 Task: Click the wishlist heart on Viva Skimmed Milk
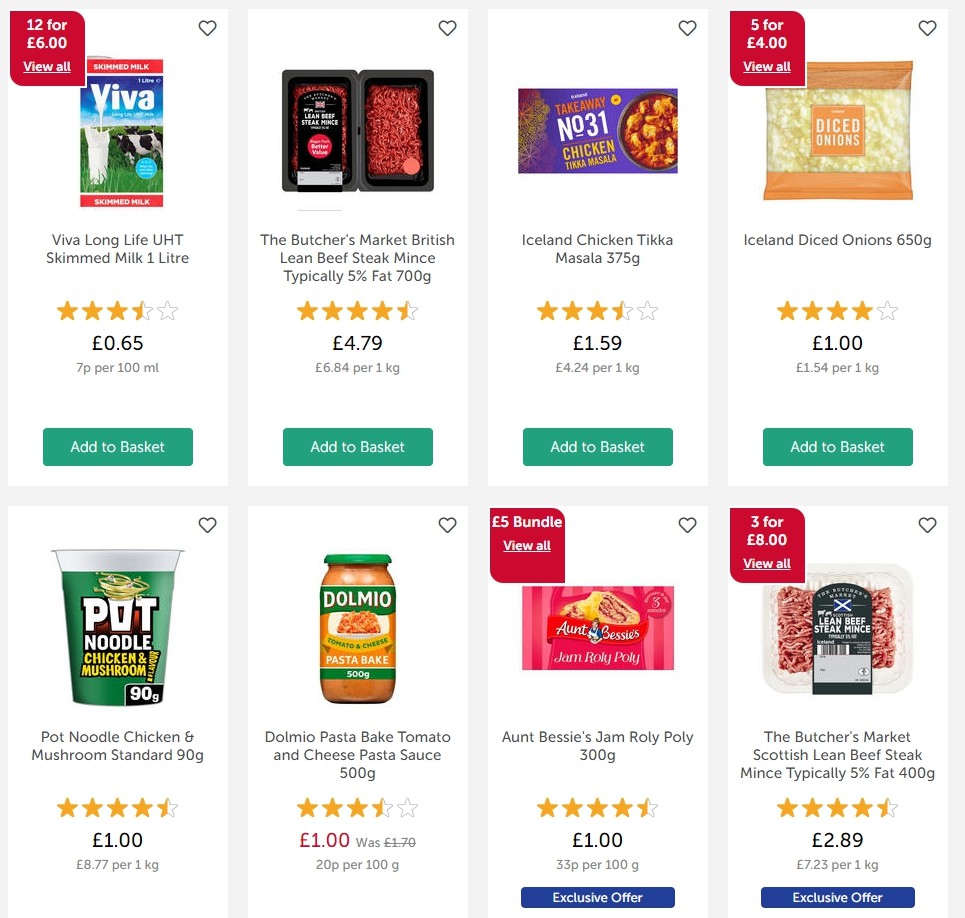[x=207, y=28]
